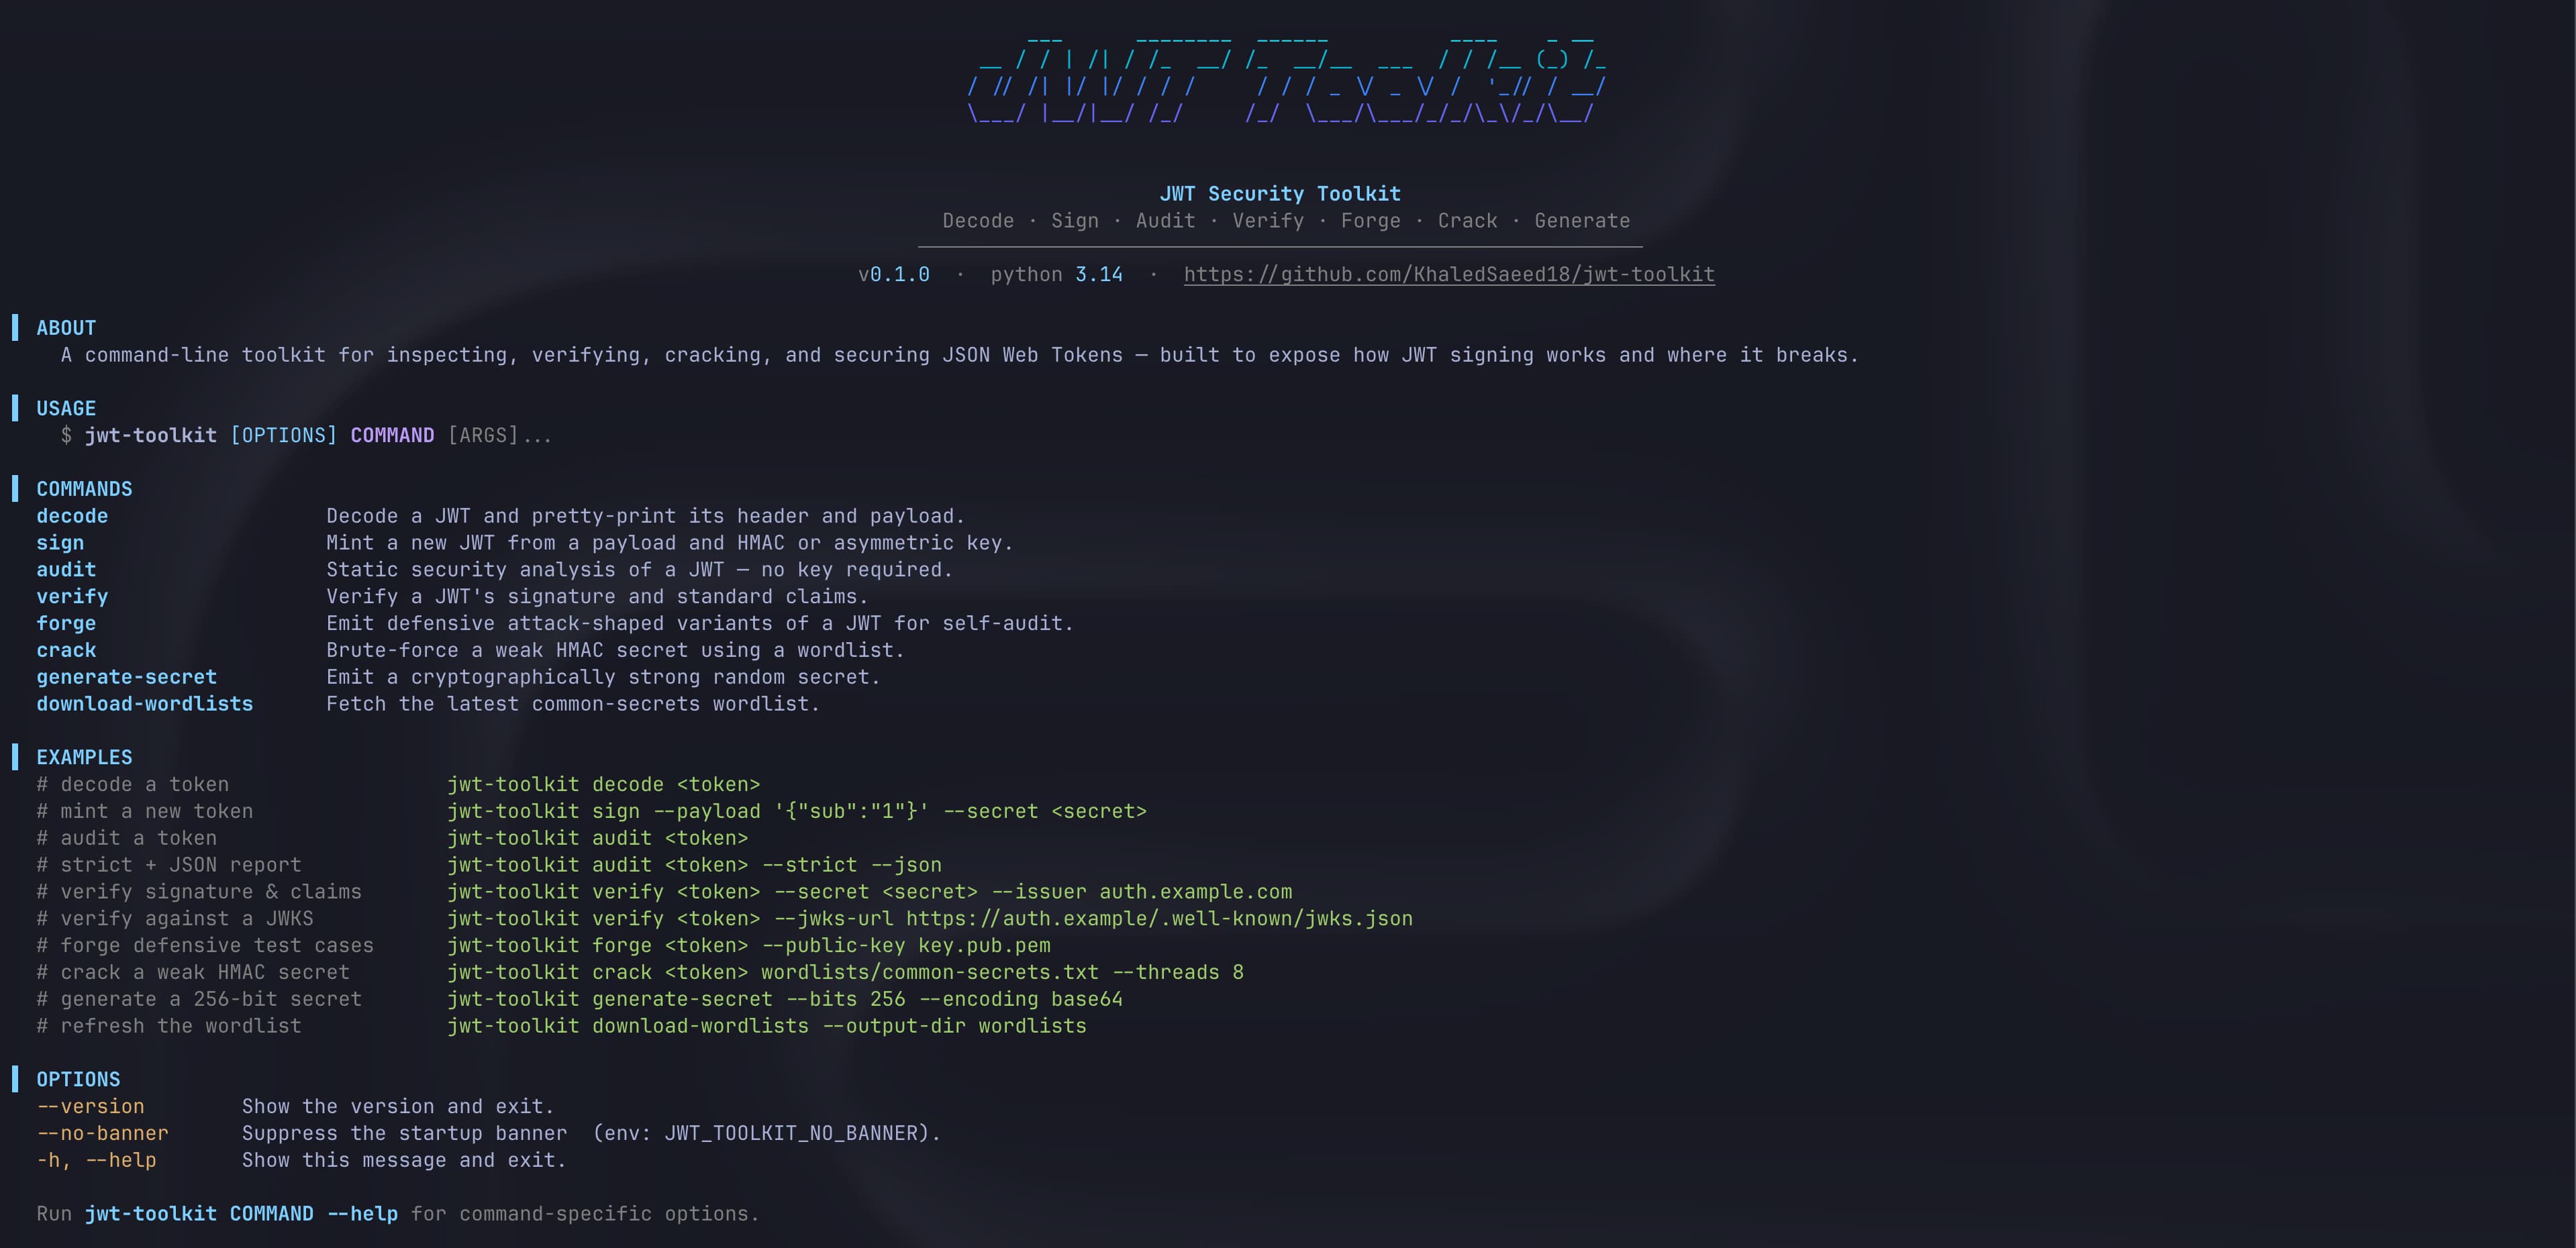Click the '-h, --help' option
Image resolution: width=2576 pixels, height=1248 pixels.
96,1160
